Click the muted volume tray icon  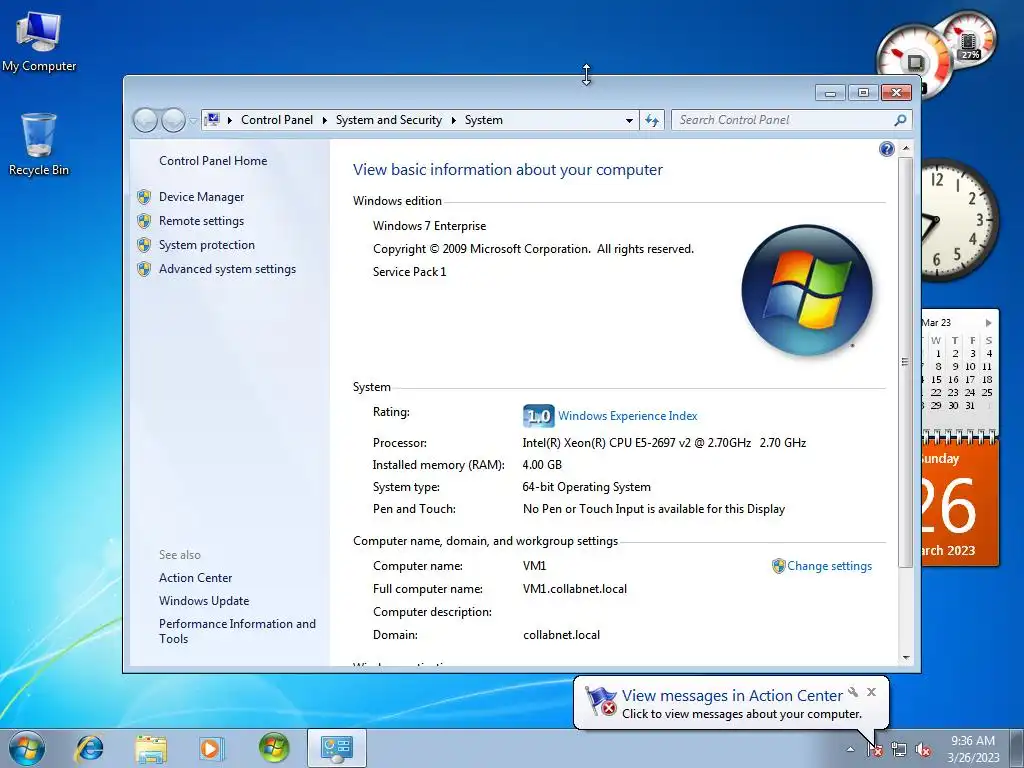pos(923,749)
